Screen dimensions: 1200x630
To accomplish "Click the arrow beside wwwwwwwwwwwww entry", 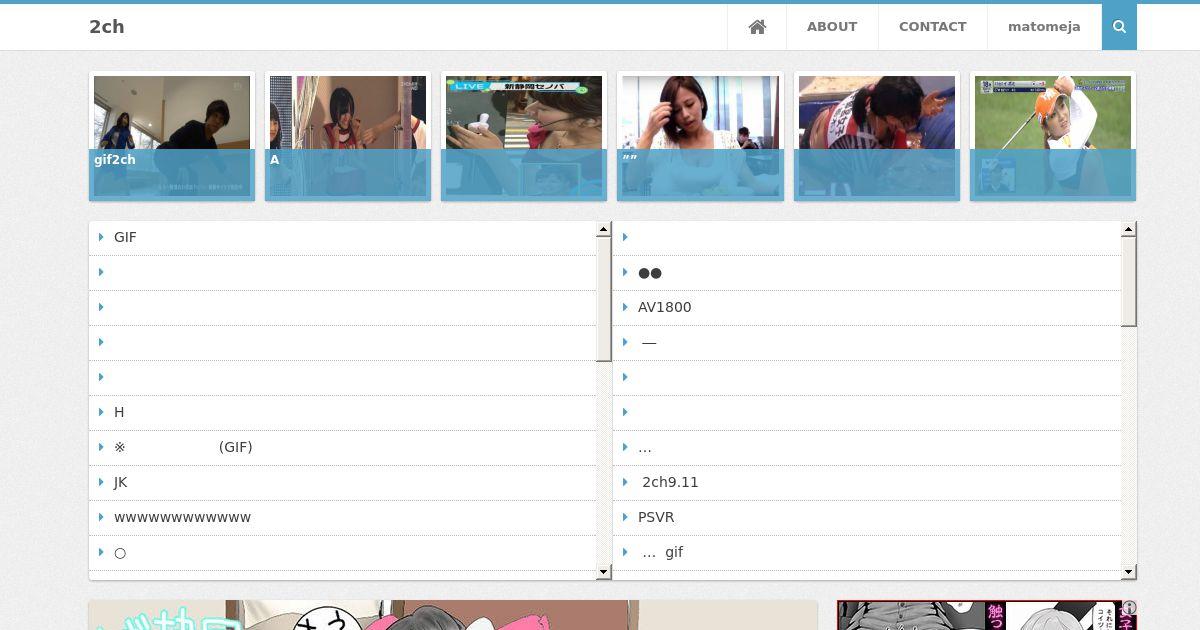I will pyautogui.click(x=101, y=517).
